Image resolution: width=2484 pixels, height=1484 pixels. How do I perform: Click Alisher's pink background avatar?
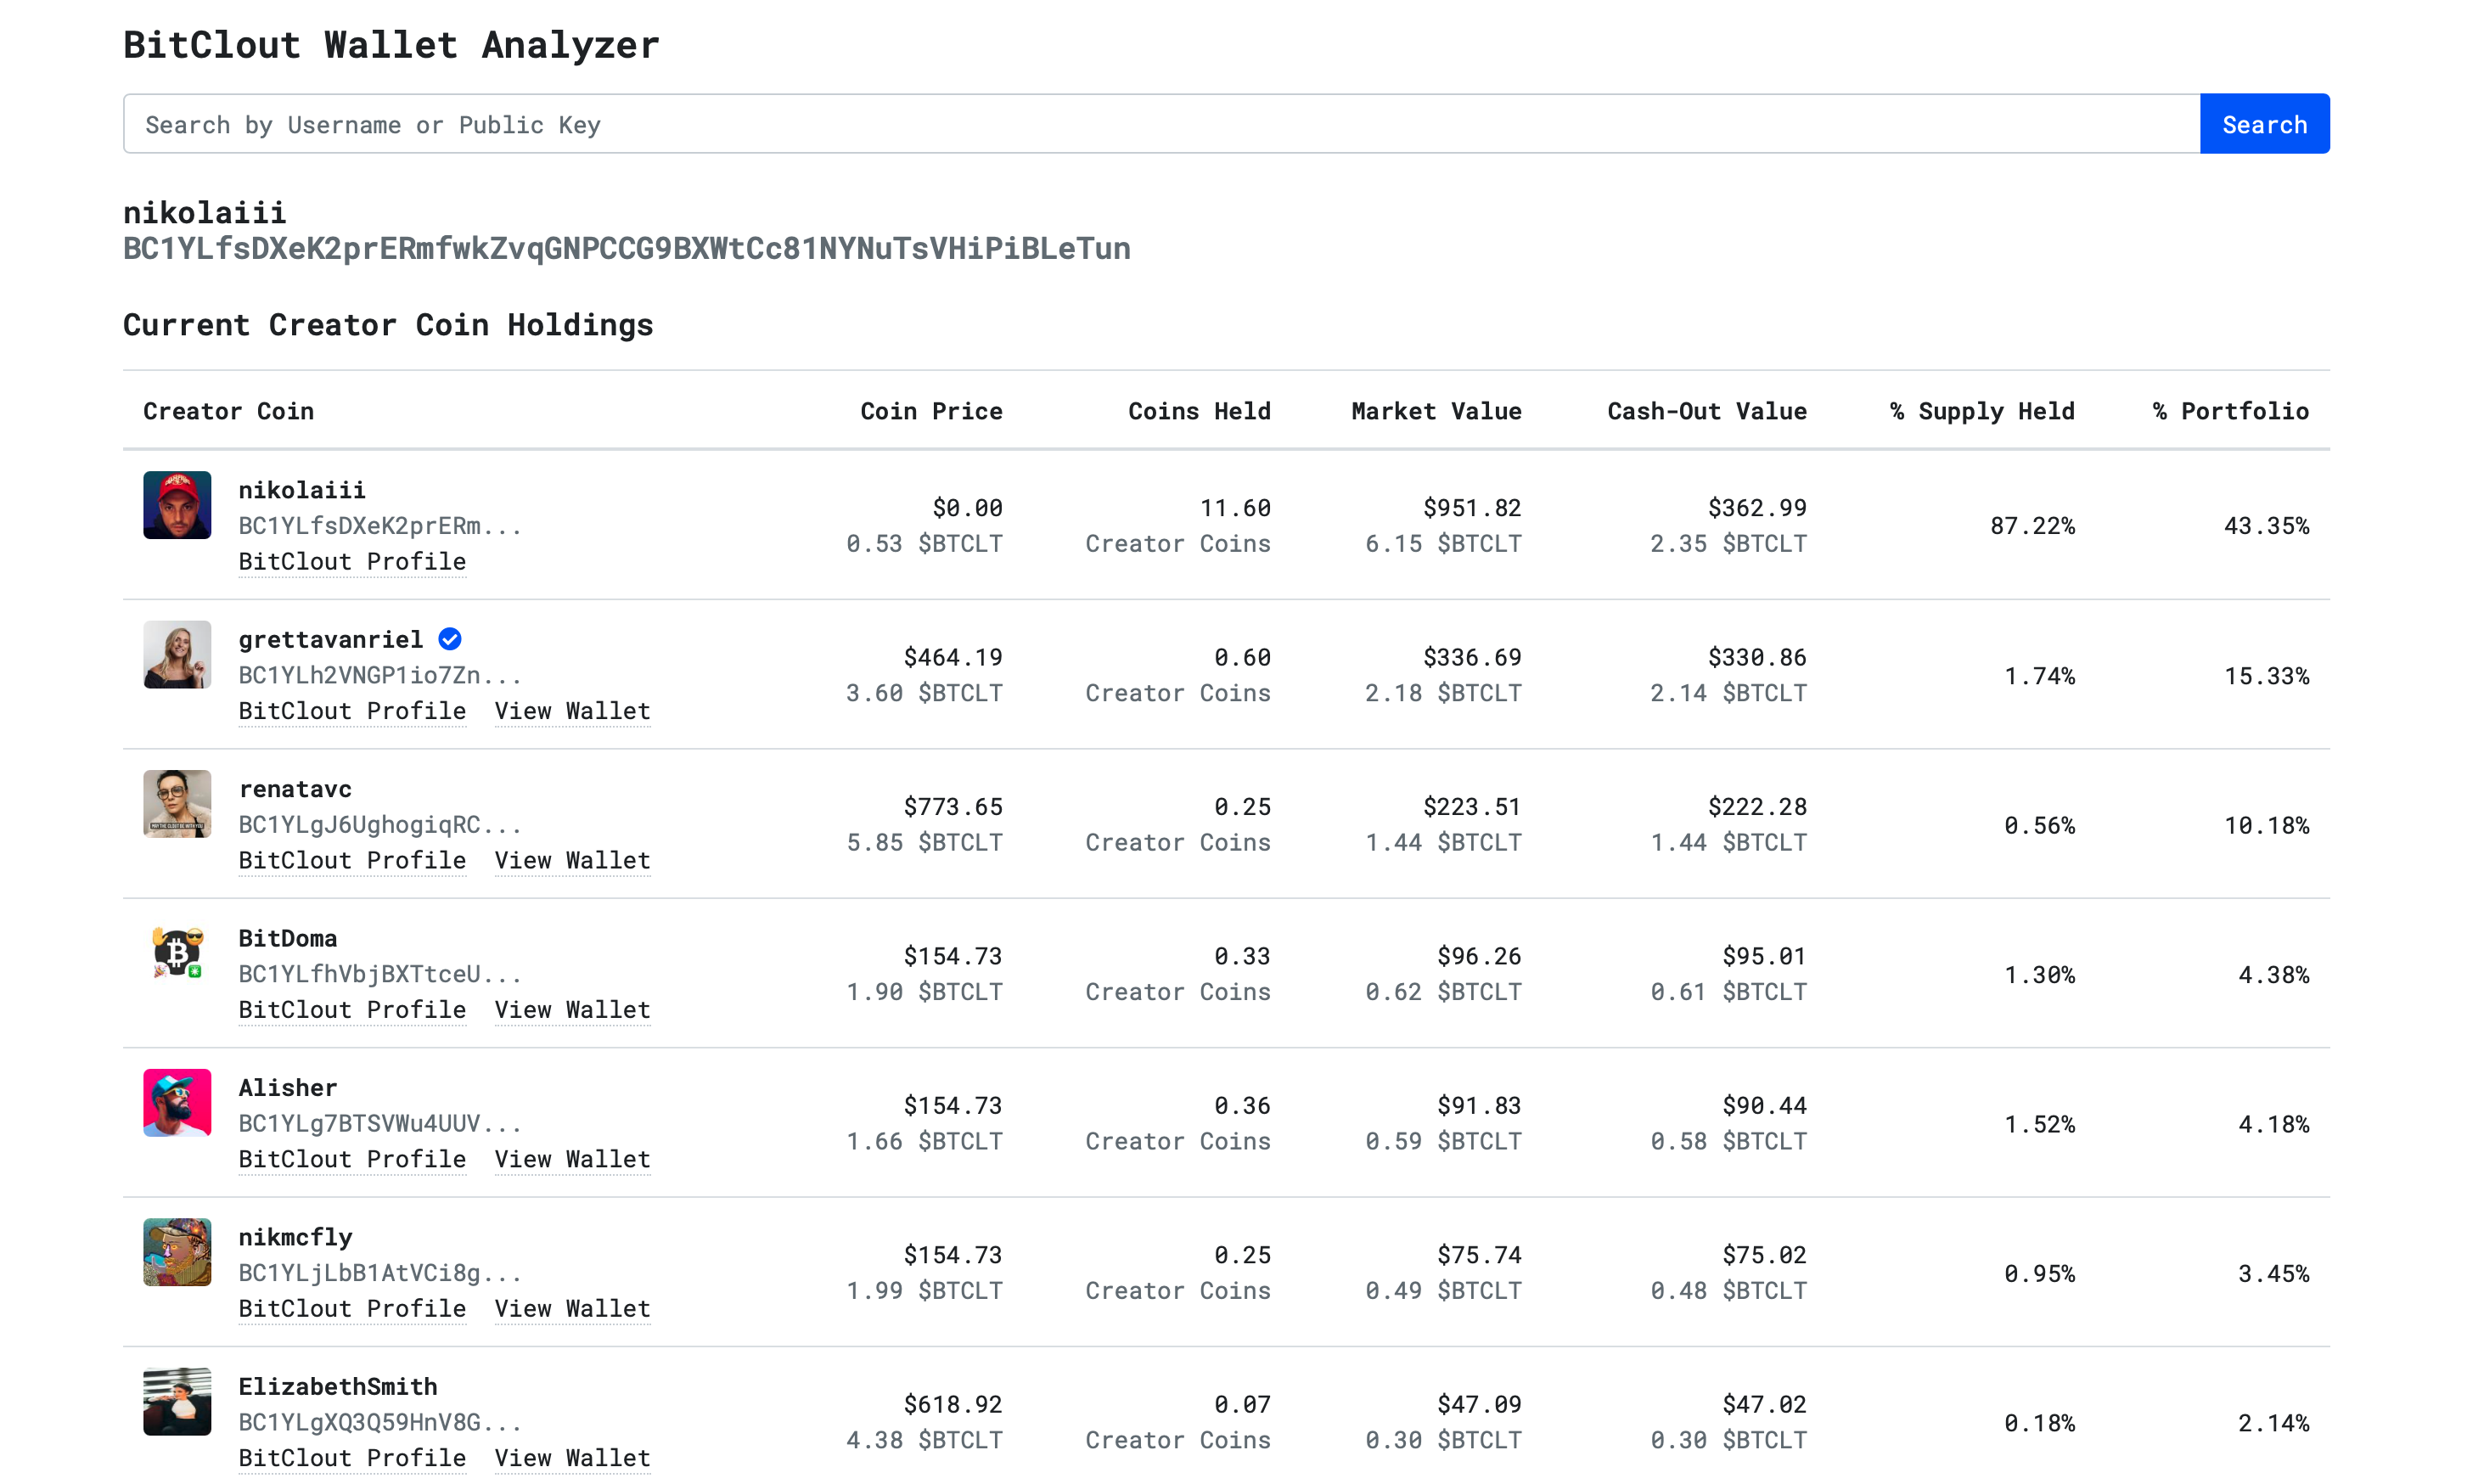click(x=177, y=1102)
